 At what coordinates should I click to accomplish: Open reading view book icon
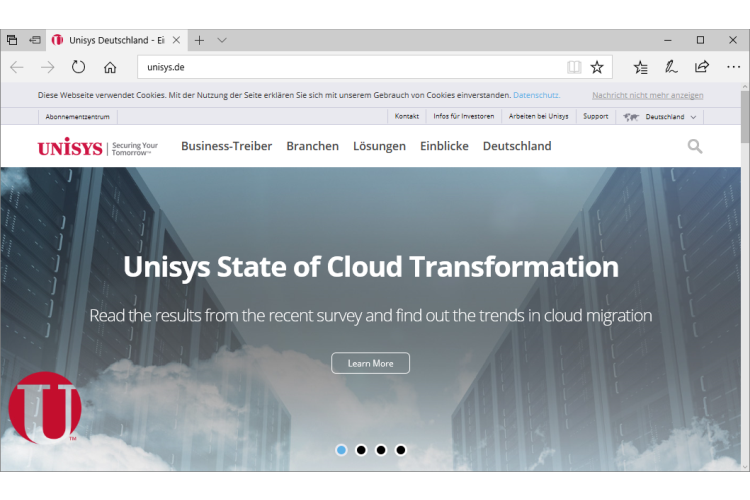tap(574, 67)
